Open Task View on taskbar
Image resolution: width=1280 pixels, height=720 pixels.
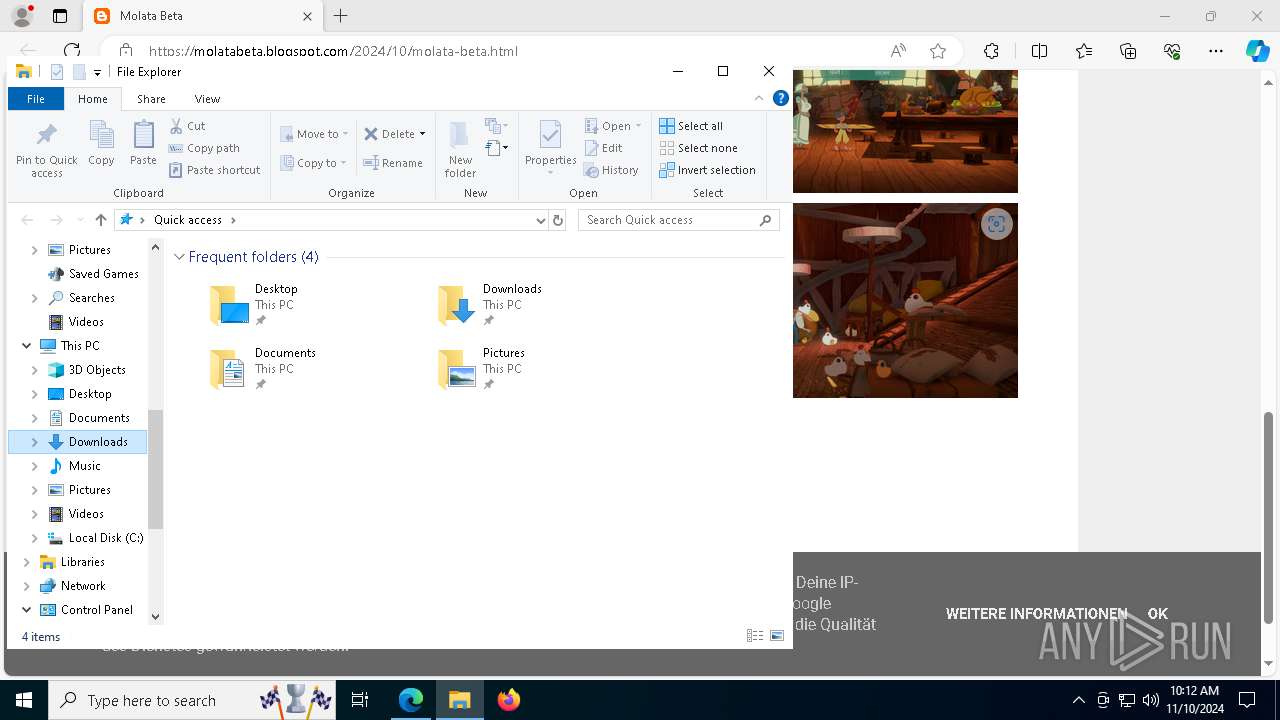coord(360,700)
